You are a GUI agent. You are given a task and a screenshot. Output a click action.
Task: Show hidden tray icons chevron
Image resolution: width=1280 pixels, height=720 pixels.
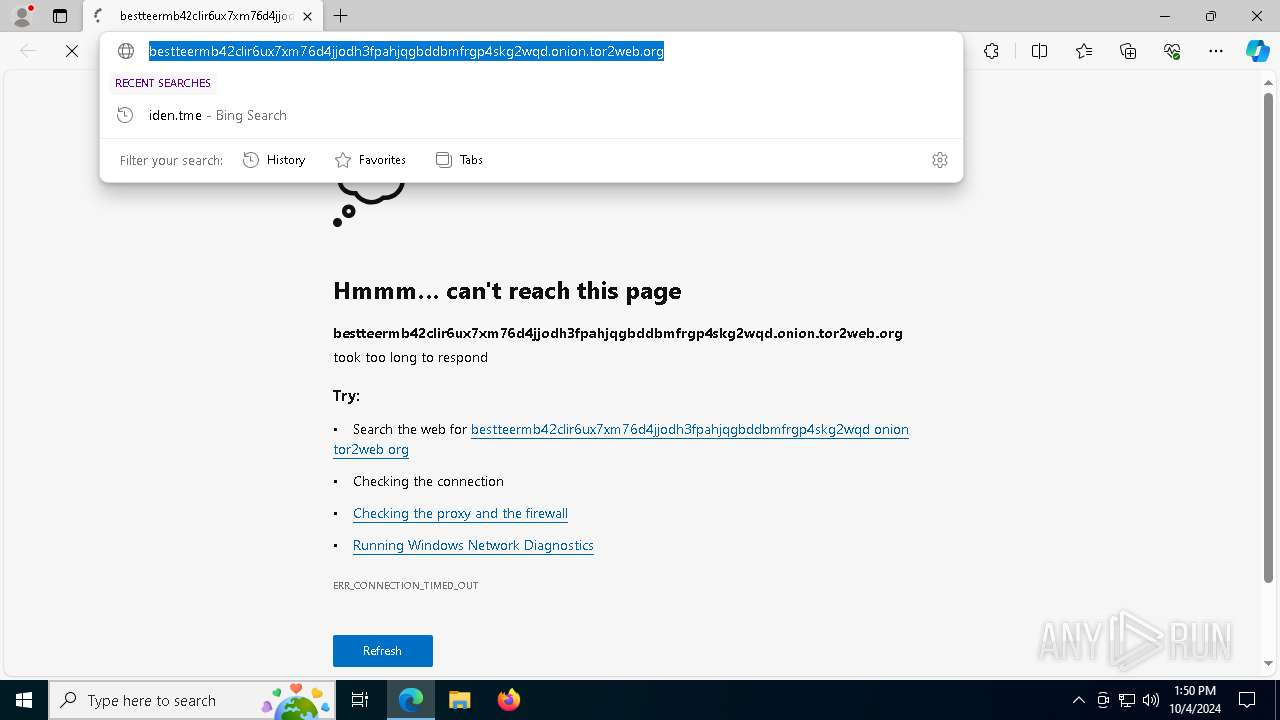coord(1078,700)
